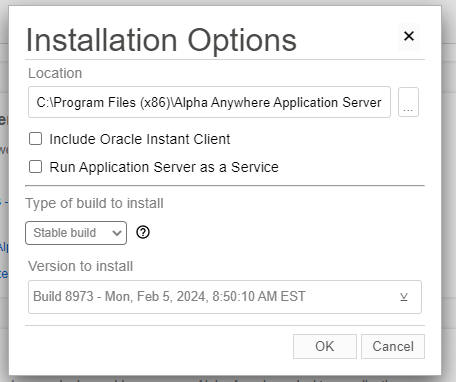Open the folder browse ellipsis button
Image resolution: width=456 pixels, height=382 pixels.
coord(408,102)
